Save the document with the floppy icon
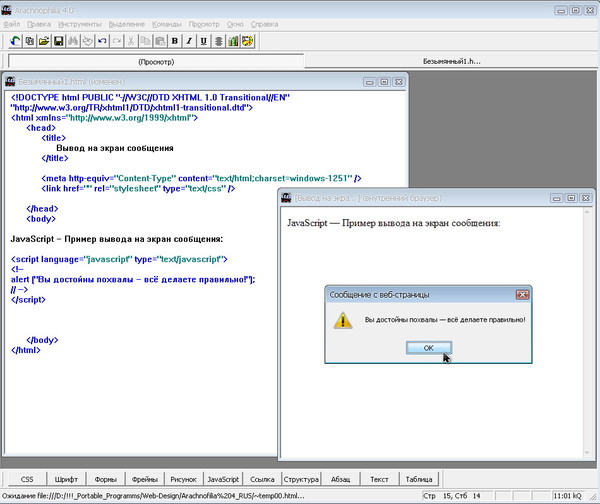Screen dimensions: 600x504 coord(59,41)
